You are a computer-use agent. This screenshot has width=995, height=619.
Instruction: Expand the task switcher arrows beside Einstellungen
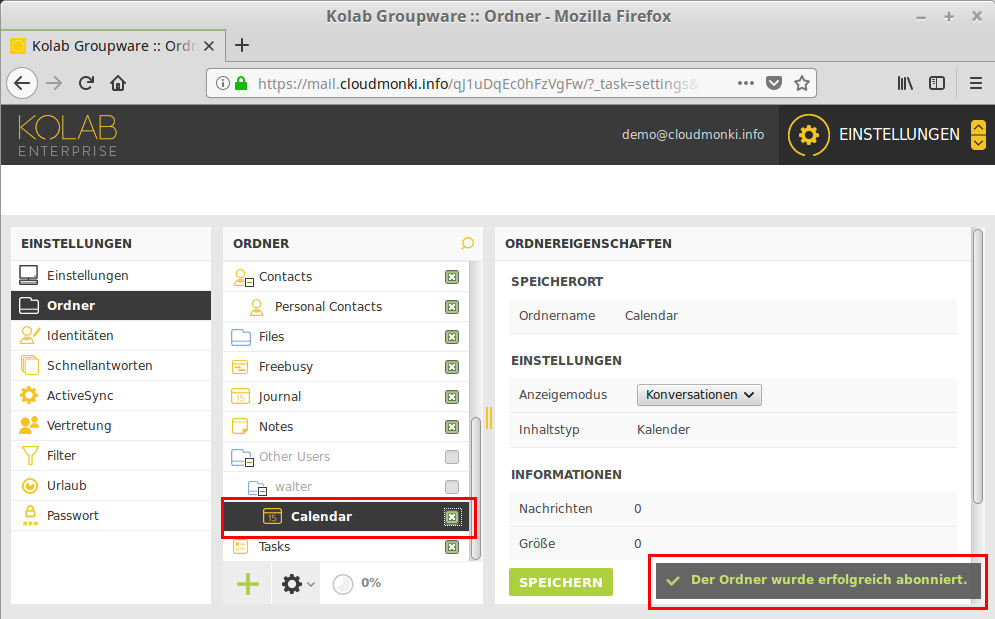(979, 135)
